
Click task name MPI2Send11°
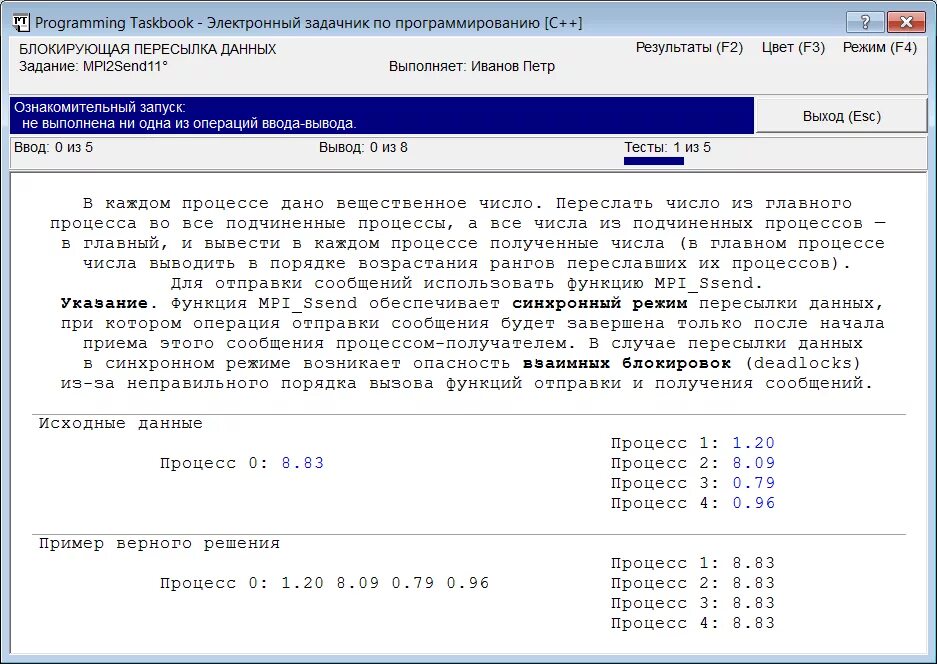pos(128,64)
